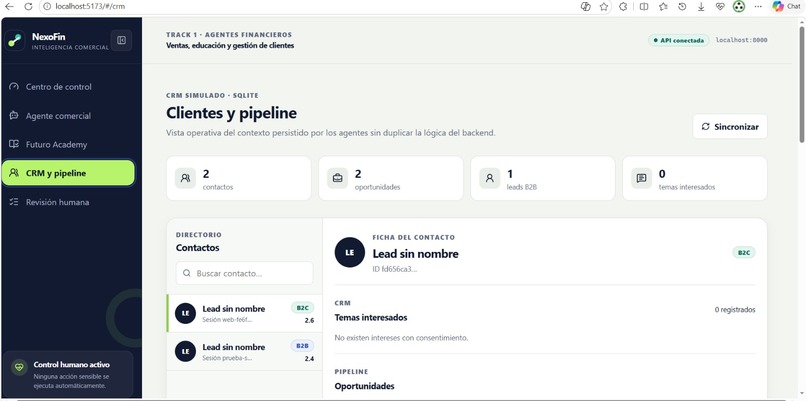Select the Lead sin nombre B2B contact
This screenshot has width=806, height=401.
pos(244,351)
